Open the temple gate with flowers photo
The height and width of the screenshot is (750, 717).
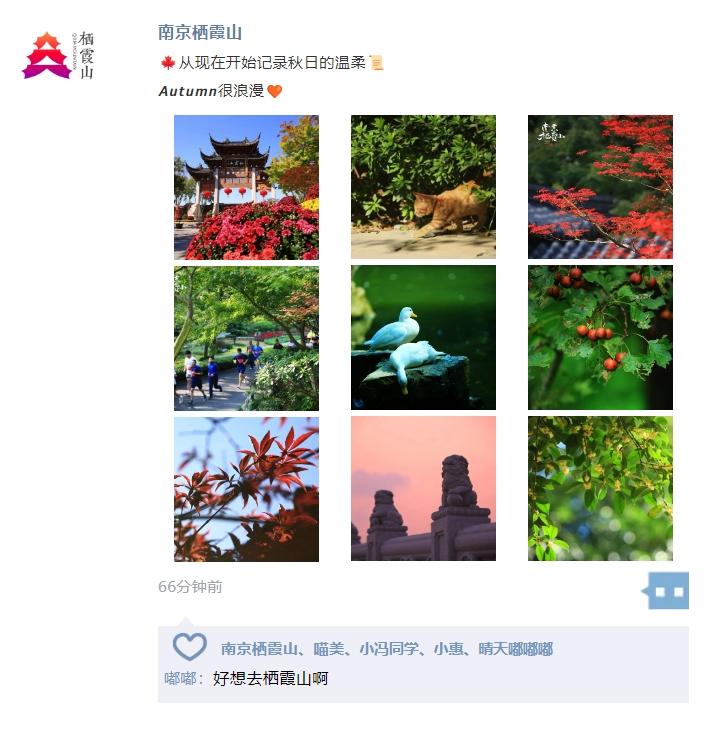(x=246, y=187)
